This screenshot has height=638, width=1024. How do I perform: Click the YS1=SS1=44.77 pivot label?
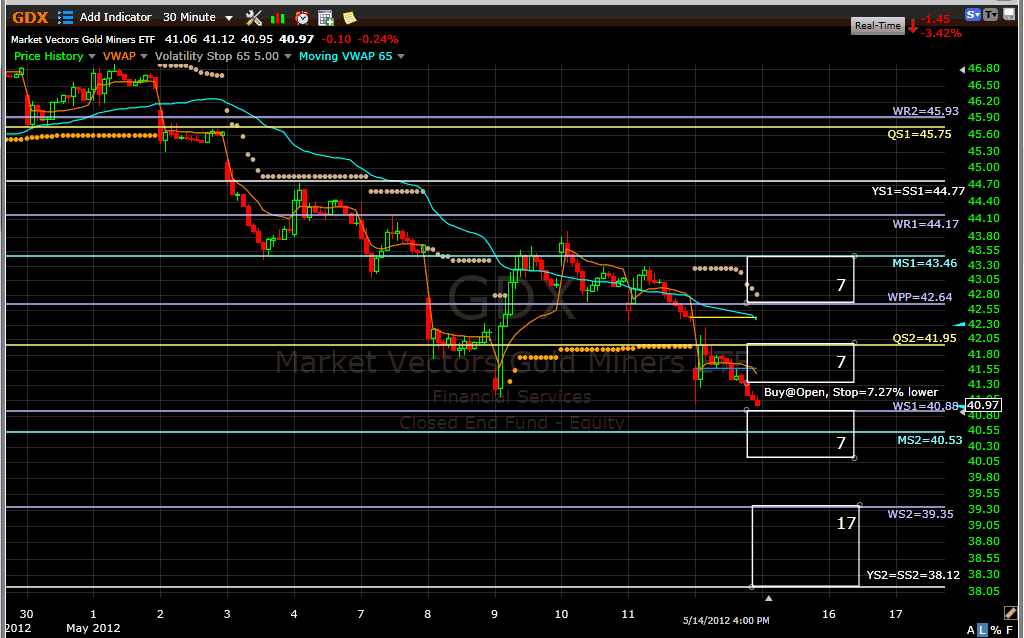(x=918, y=191)
